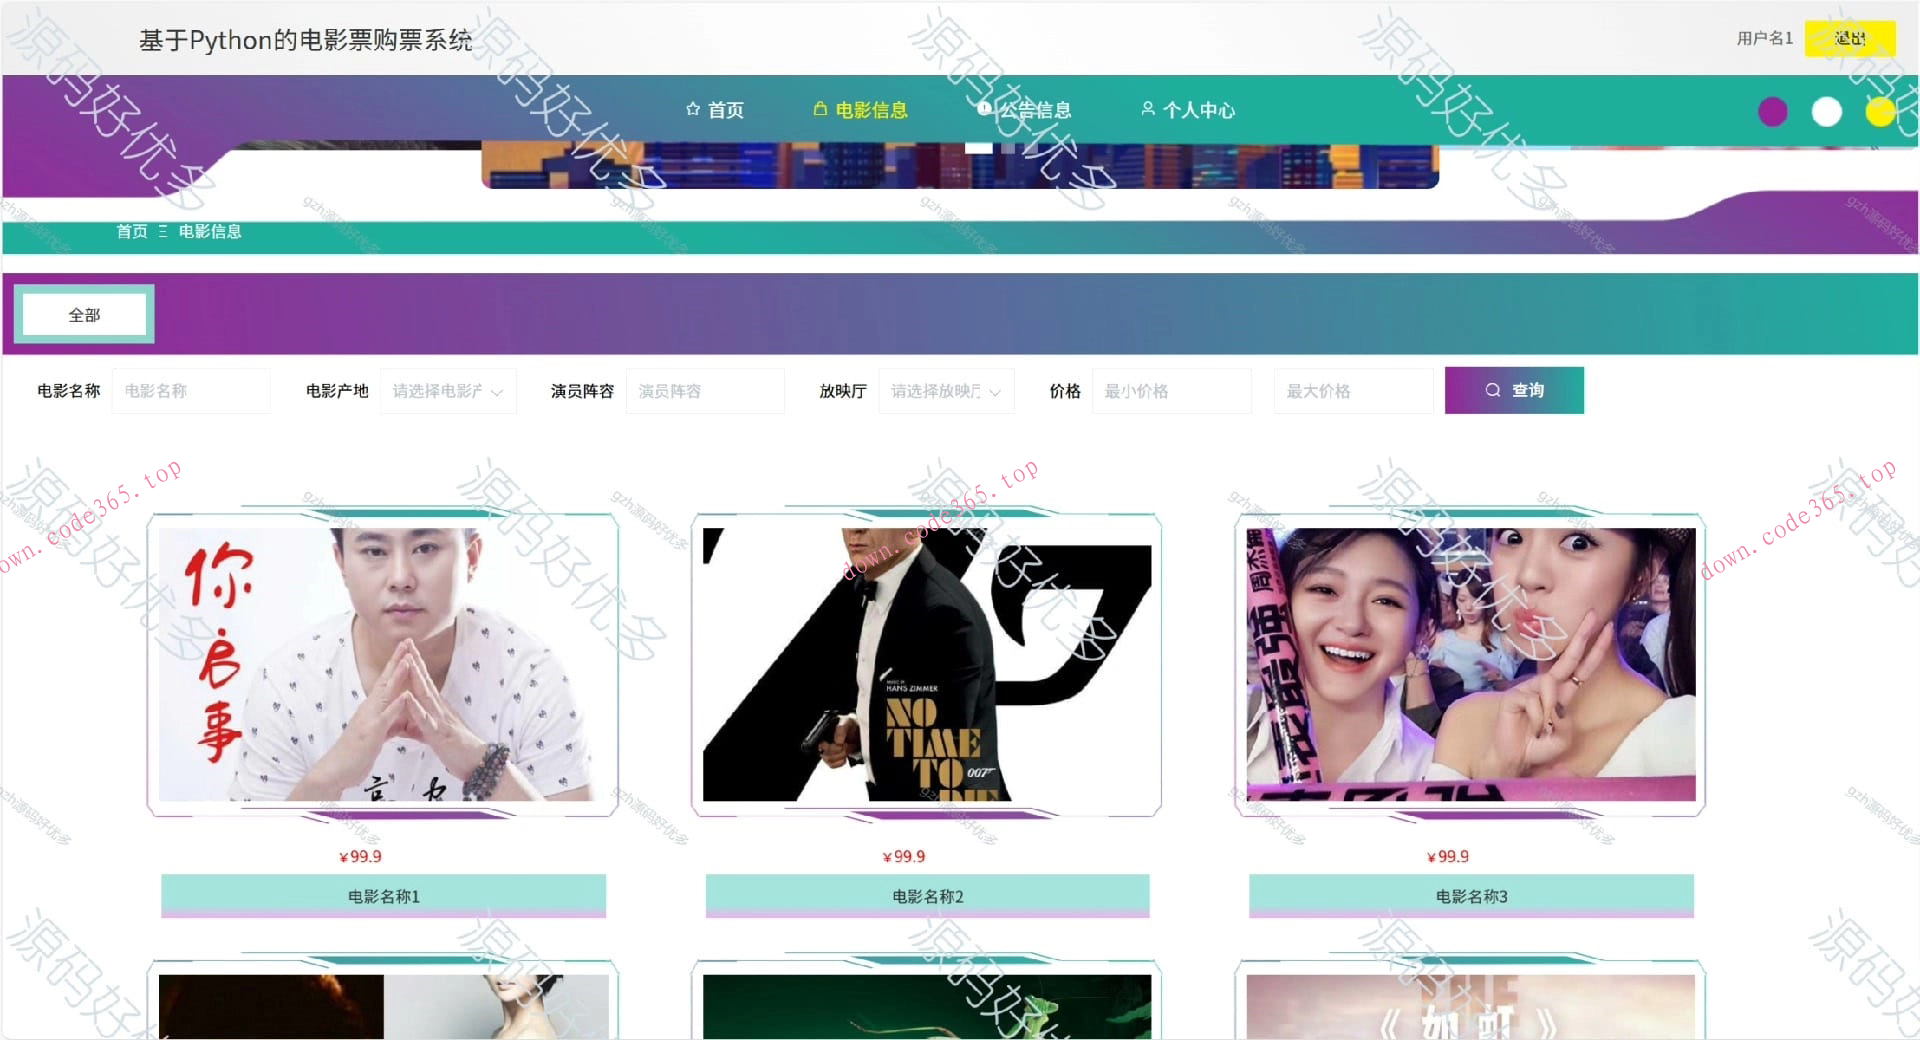Click the 电影名称 search input field

(191, 391)
